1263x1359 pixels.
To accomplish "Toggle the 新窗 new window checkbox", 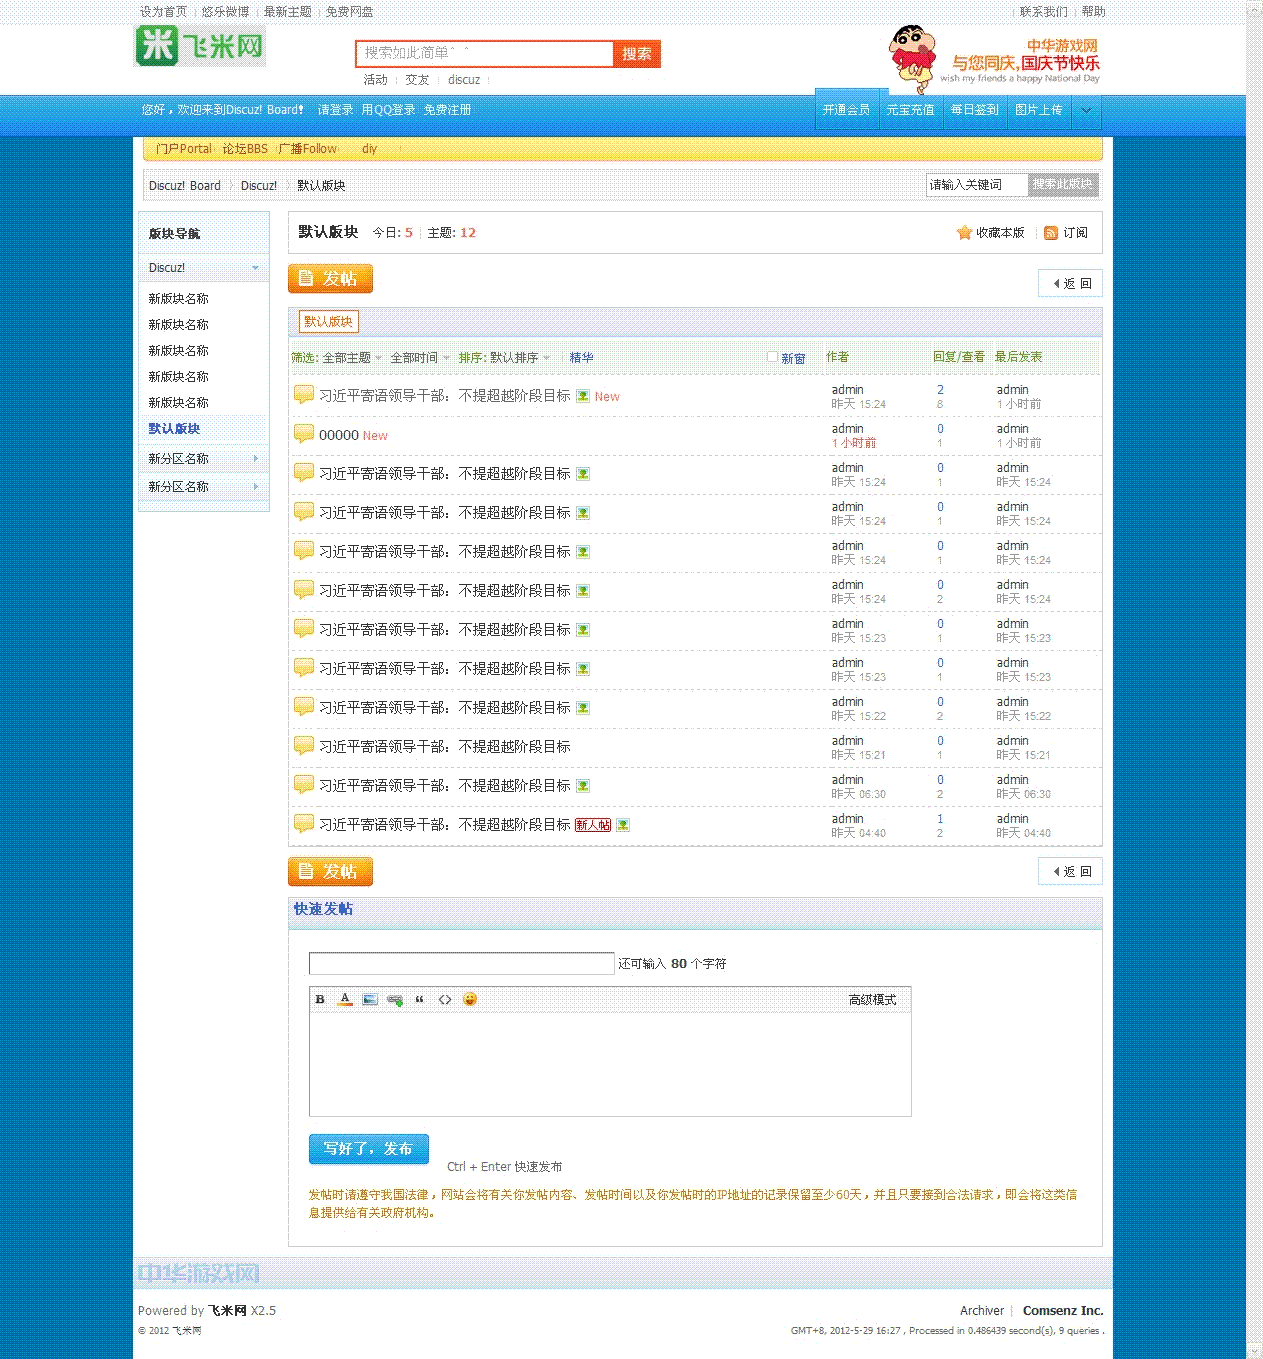I will (772, 357).
